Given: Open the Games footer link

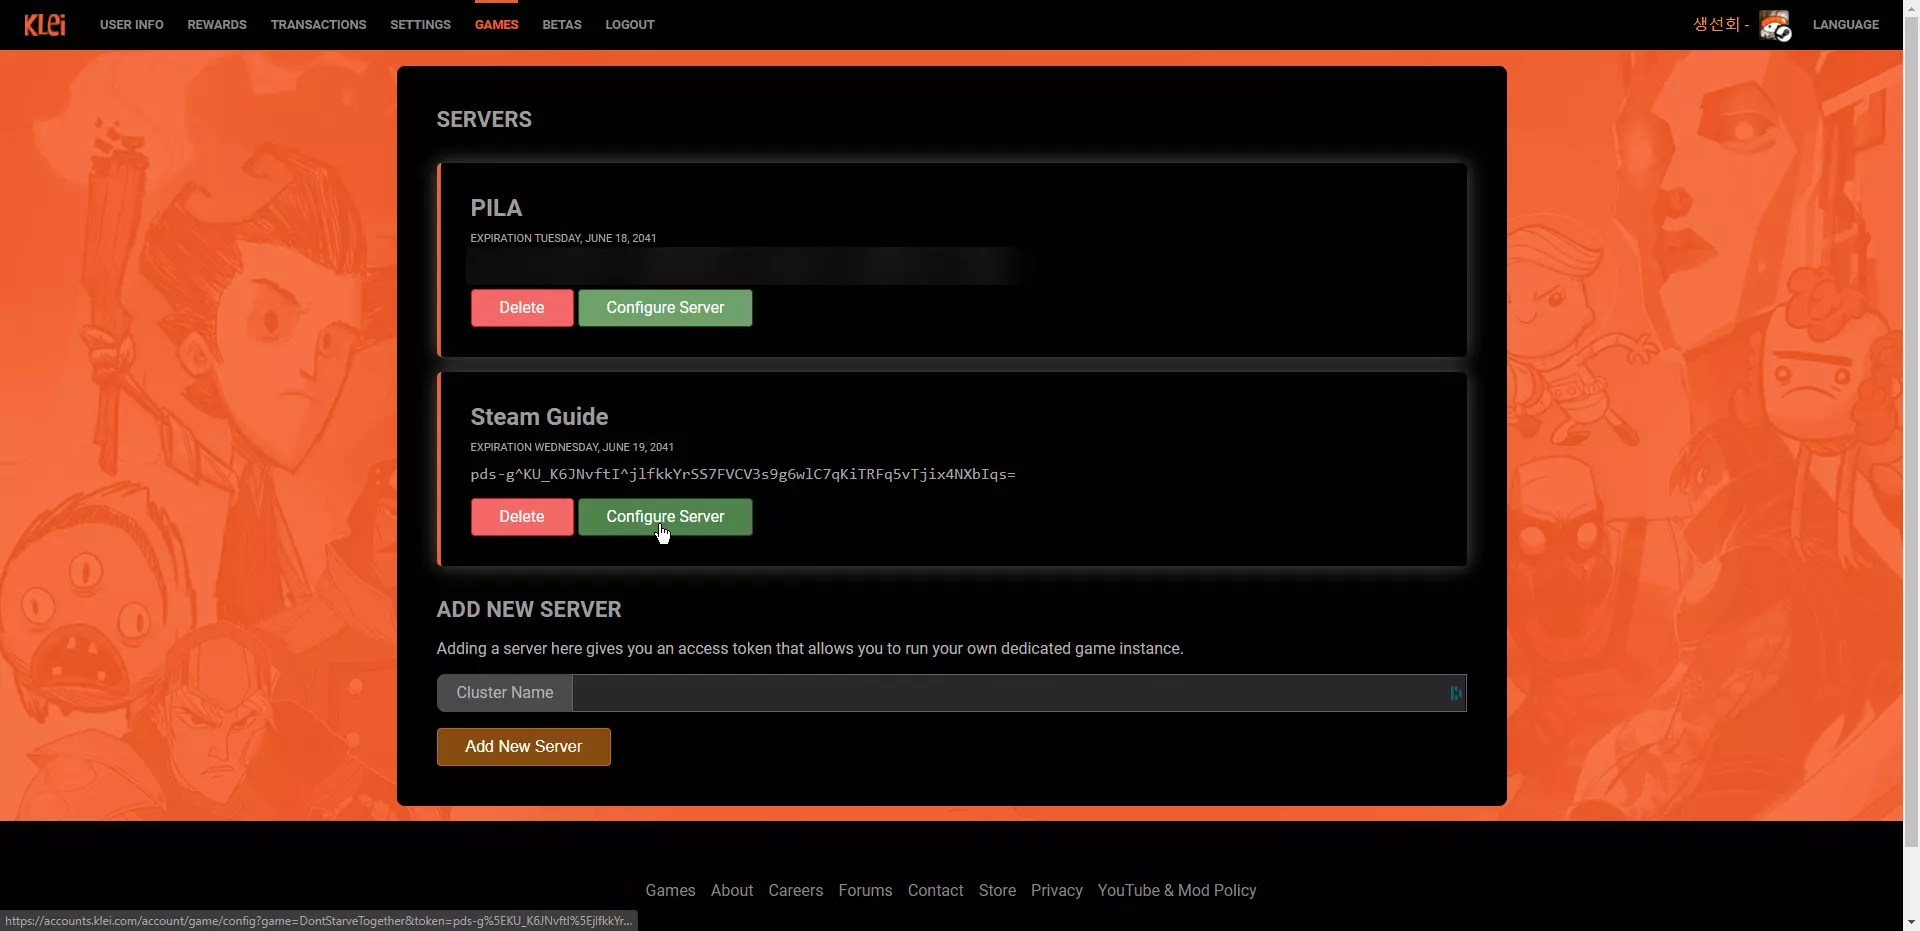Looking at the screenshot, I should point(670,891).
